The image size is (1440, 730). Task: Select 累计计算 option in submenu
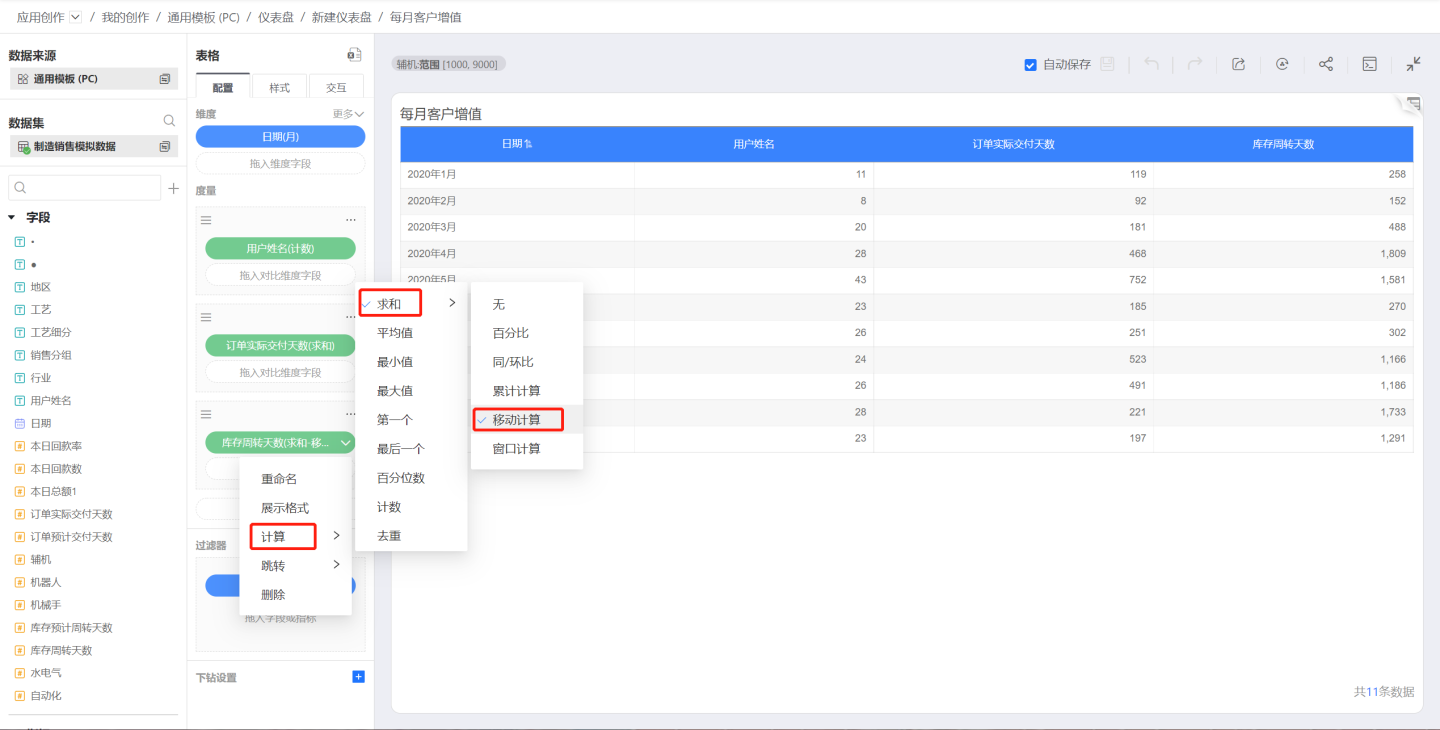click(516, 391)
